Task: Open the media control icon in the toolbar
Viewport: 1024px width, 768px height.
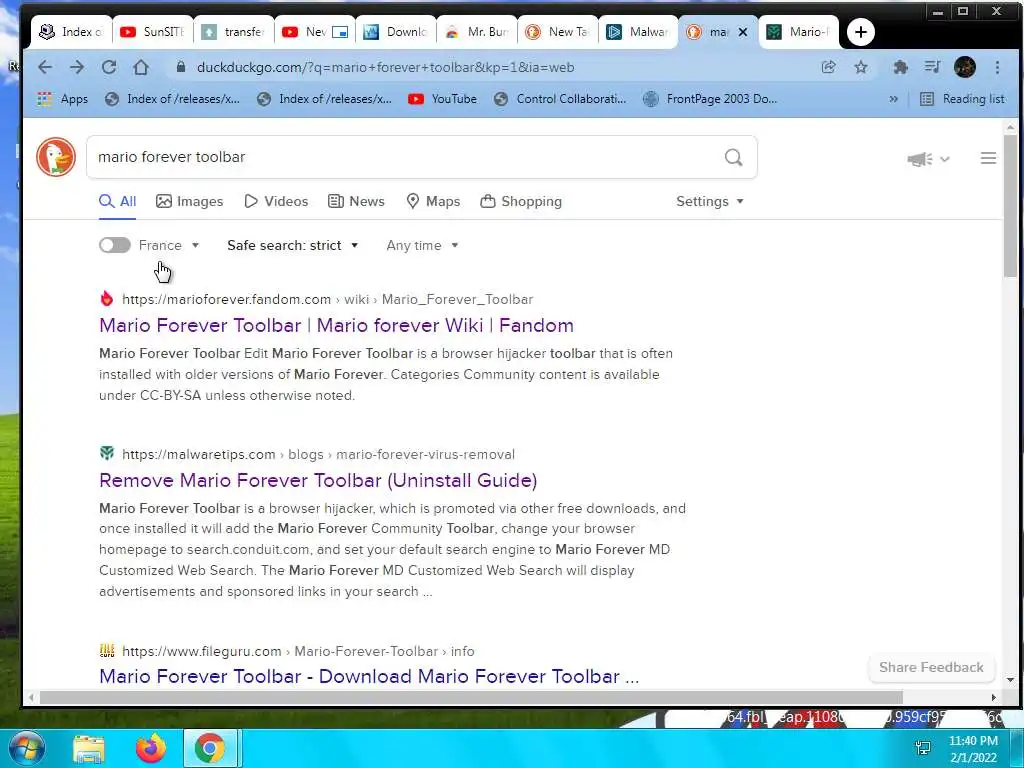Action: tap(933, 67)
